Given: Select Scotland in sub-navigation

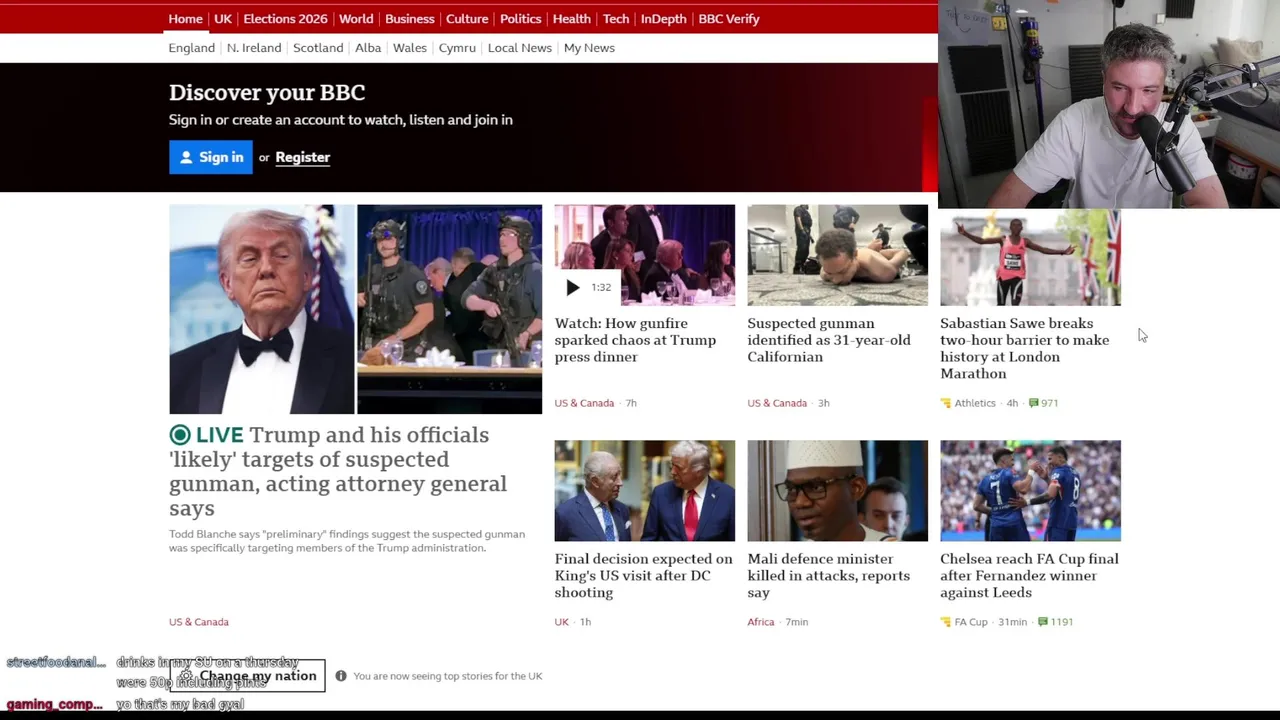Looking at the screenshot, I should pyautogui.click(x=318, y=48).
